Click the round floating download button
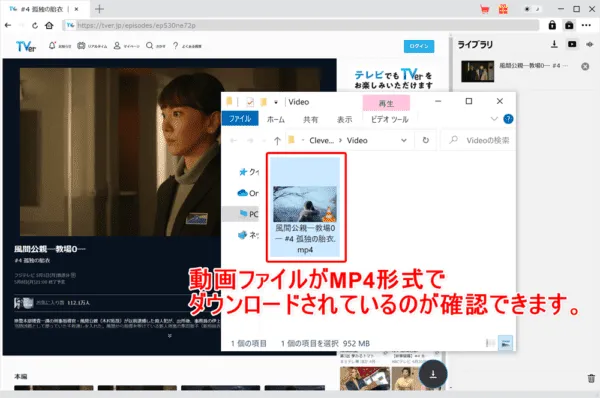Viewport: 600px width, 398px height. pyautogui.click(x=433, y=374)
